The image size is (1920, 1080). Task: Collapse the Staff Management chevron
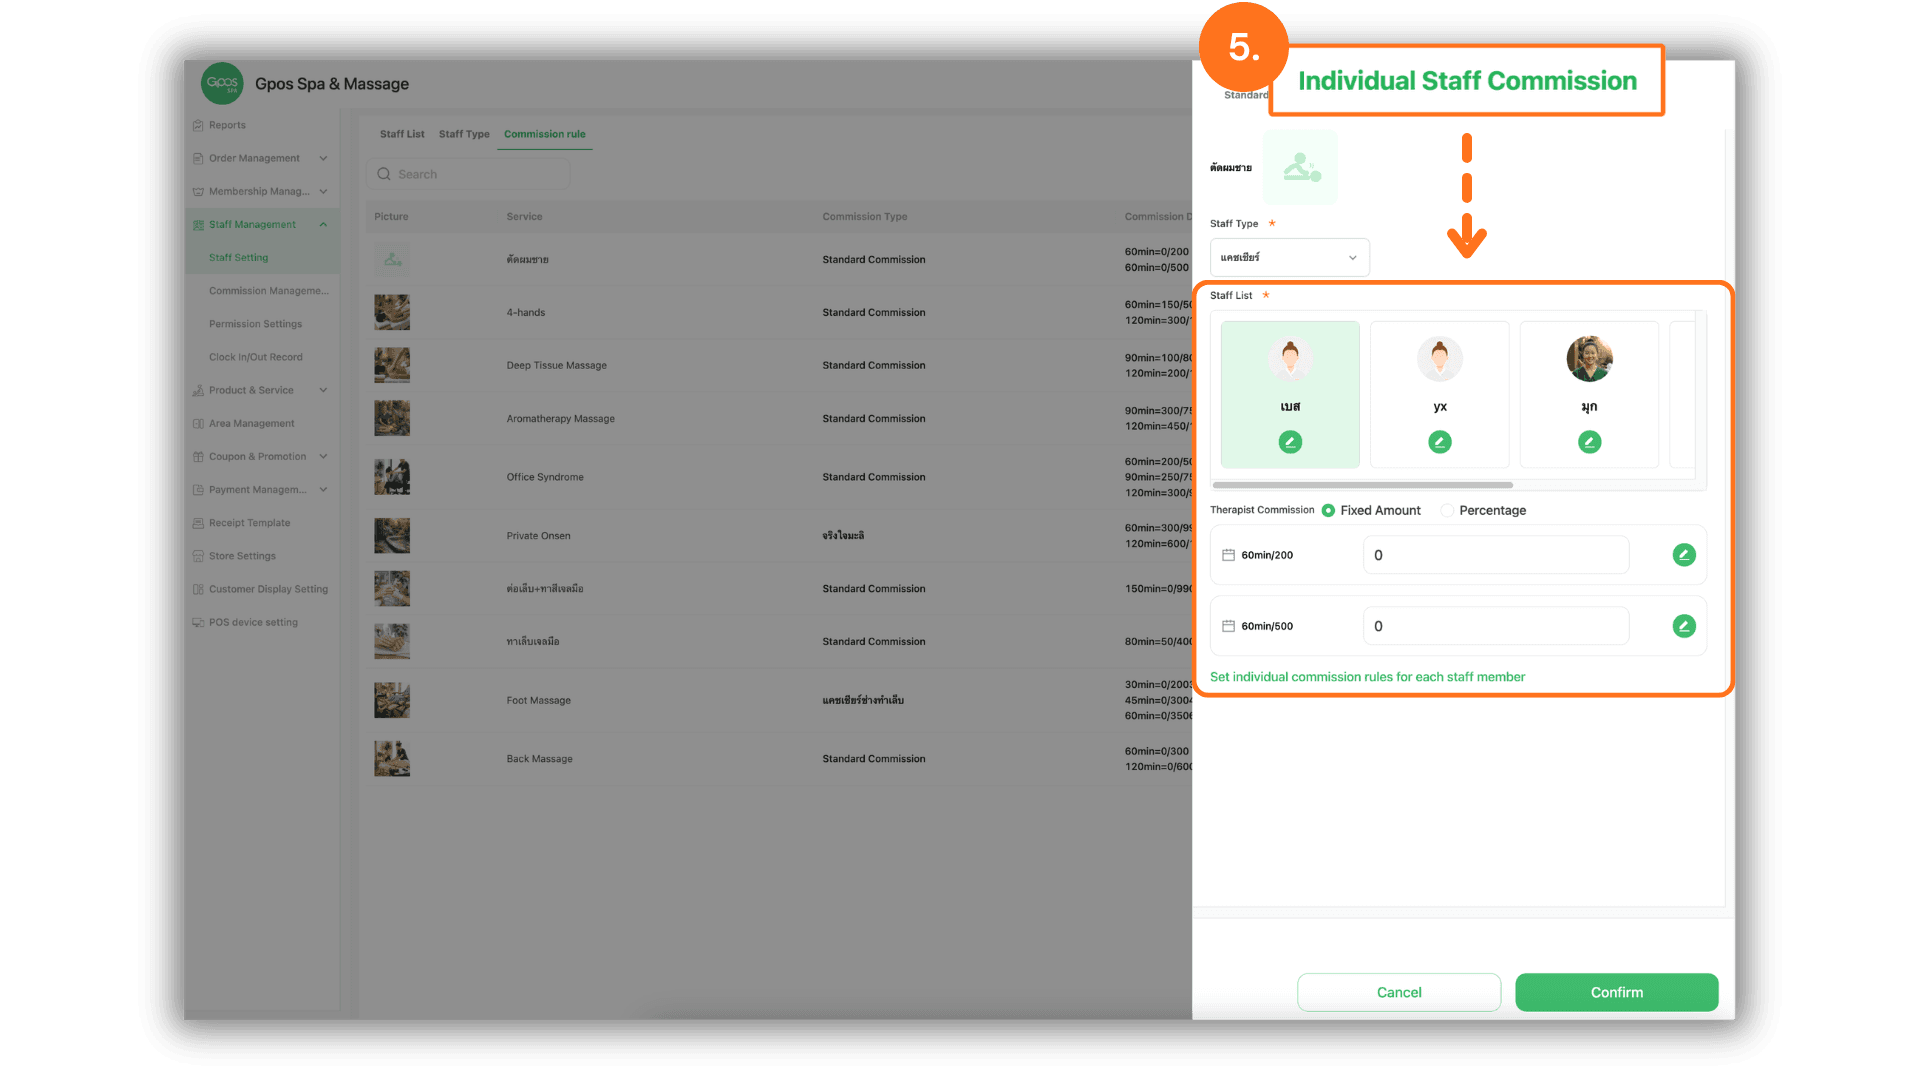[x=323, y=225]
